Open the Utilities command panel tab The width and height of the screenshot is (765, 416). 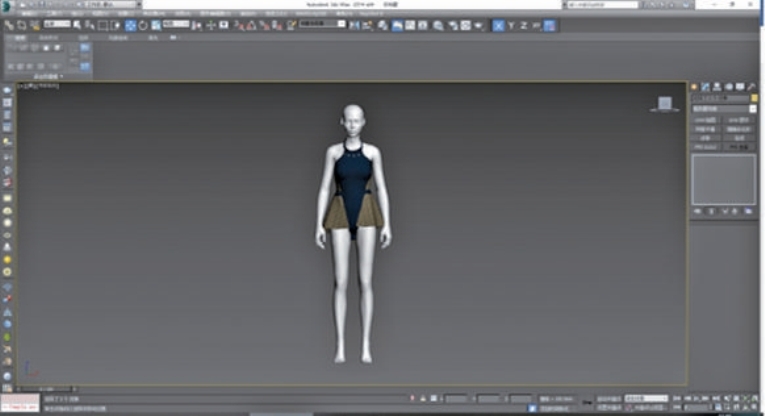tap(751, 87)
